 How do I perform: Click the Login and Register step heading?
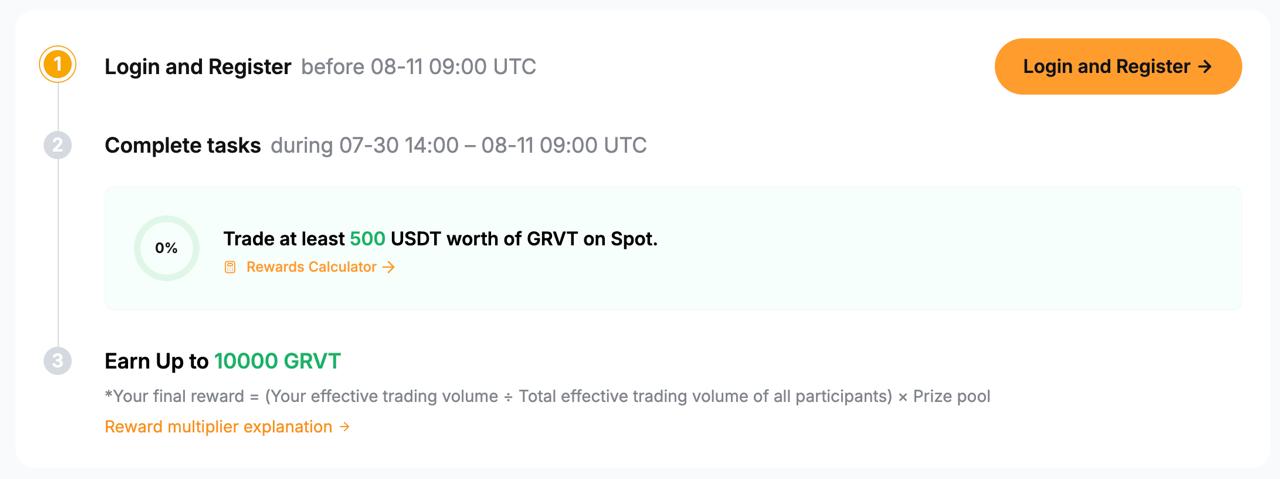198,67
